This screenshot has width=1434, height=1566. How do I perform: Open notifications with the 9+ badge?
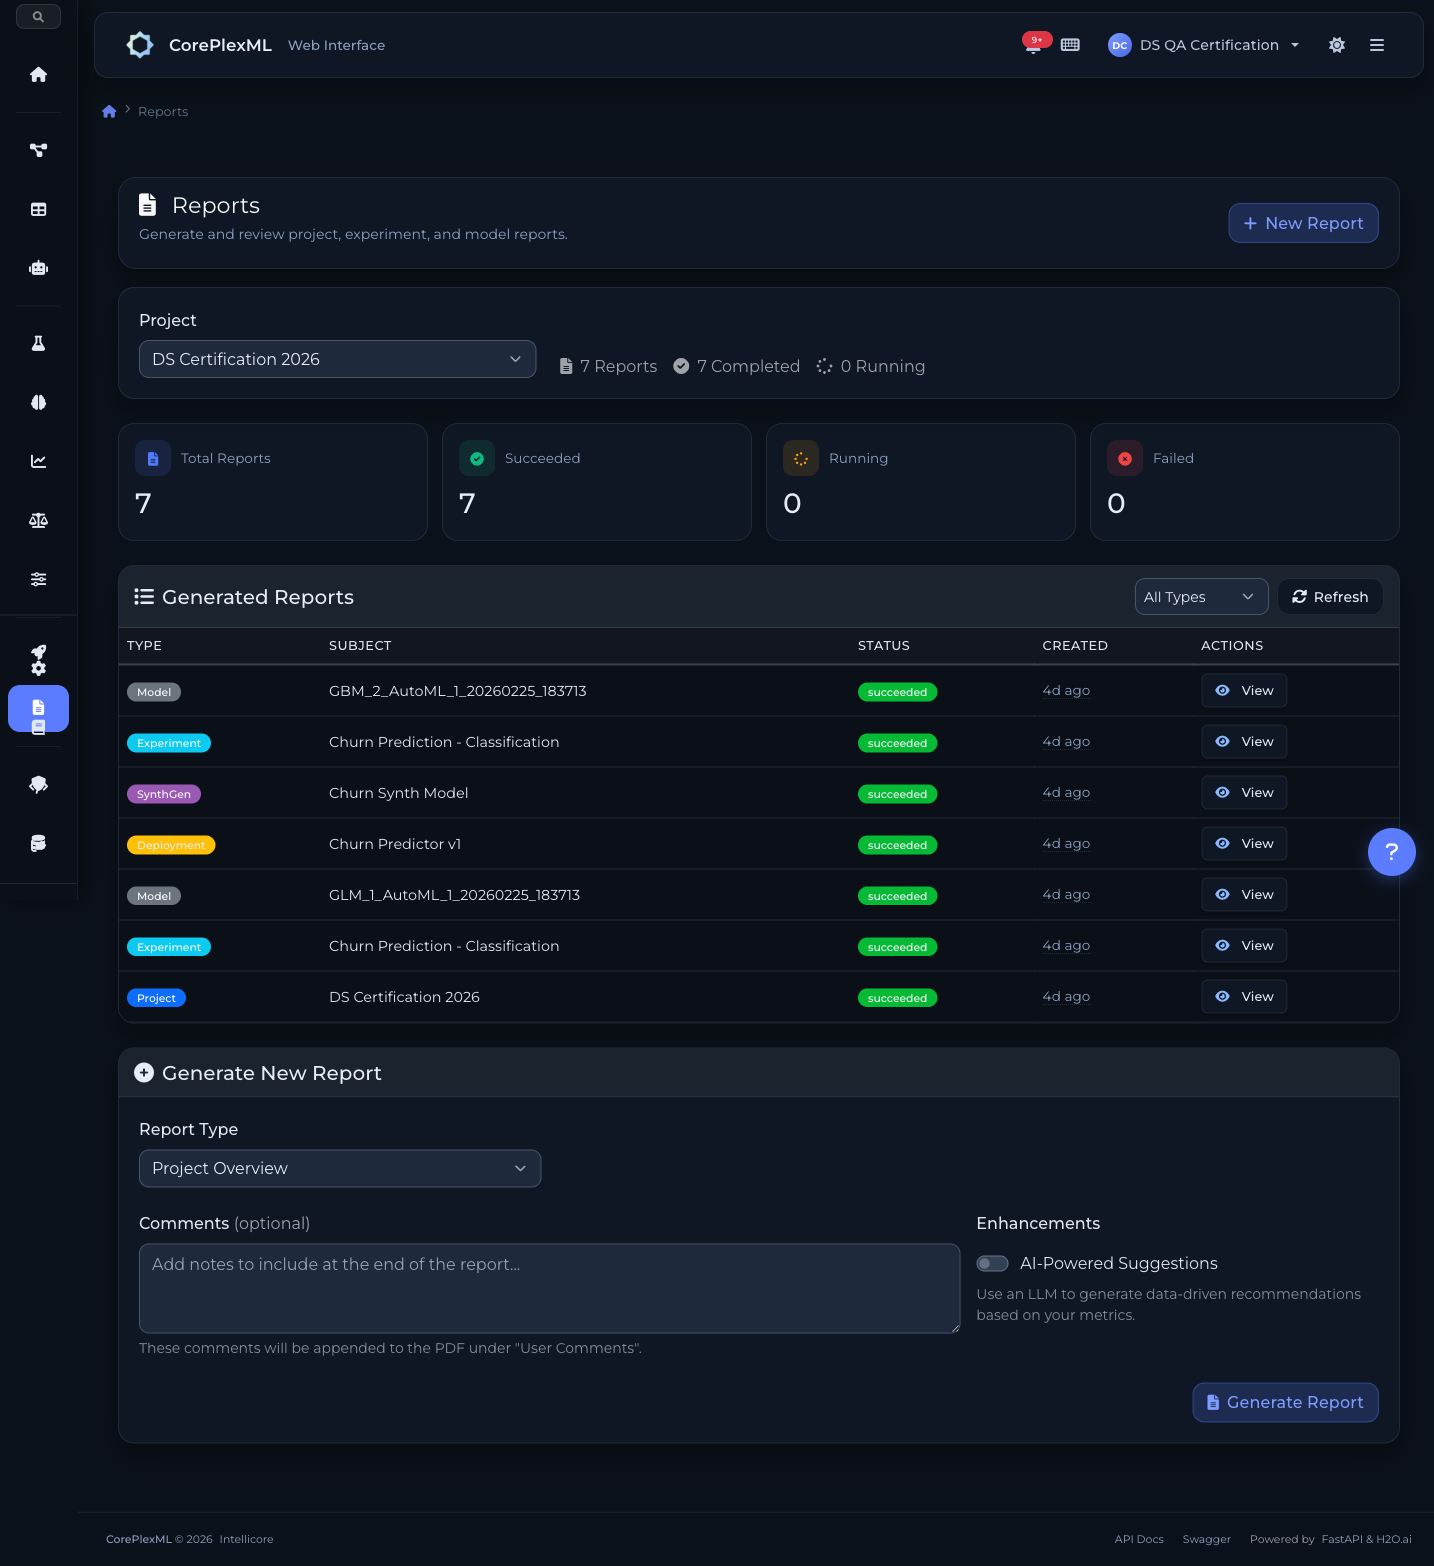1033,45
